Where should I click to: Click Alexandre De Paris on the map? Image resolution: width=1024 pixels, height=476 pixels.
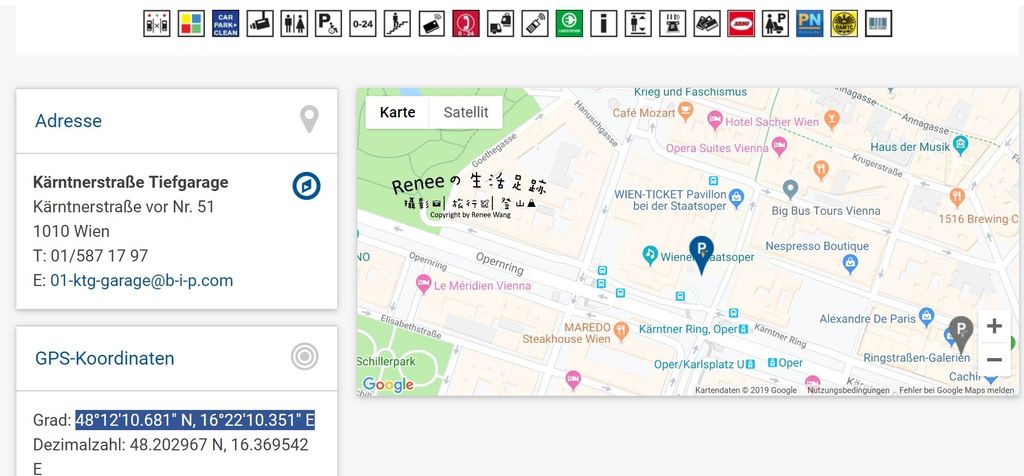click(x=876, y=319)
